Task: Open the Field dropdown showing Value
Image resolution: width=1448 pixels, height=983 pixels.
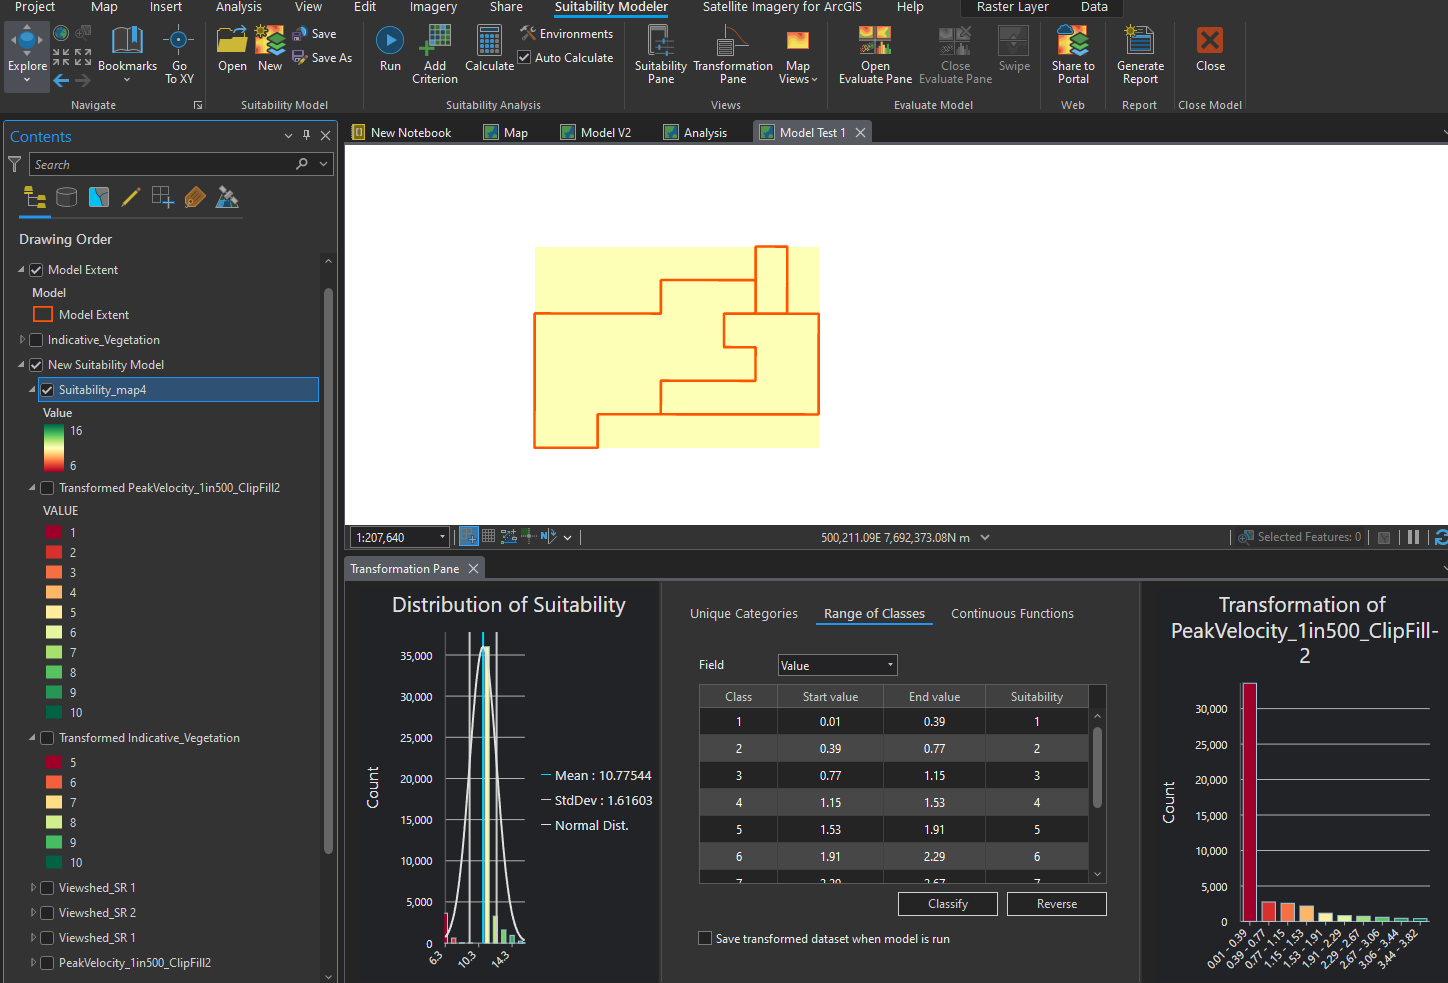Action: 837,665
